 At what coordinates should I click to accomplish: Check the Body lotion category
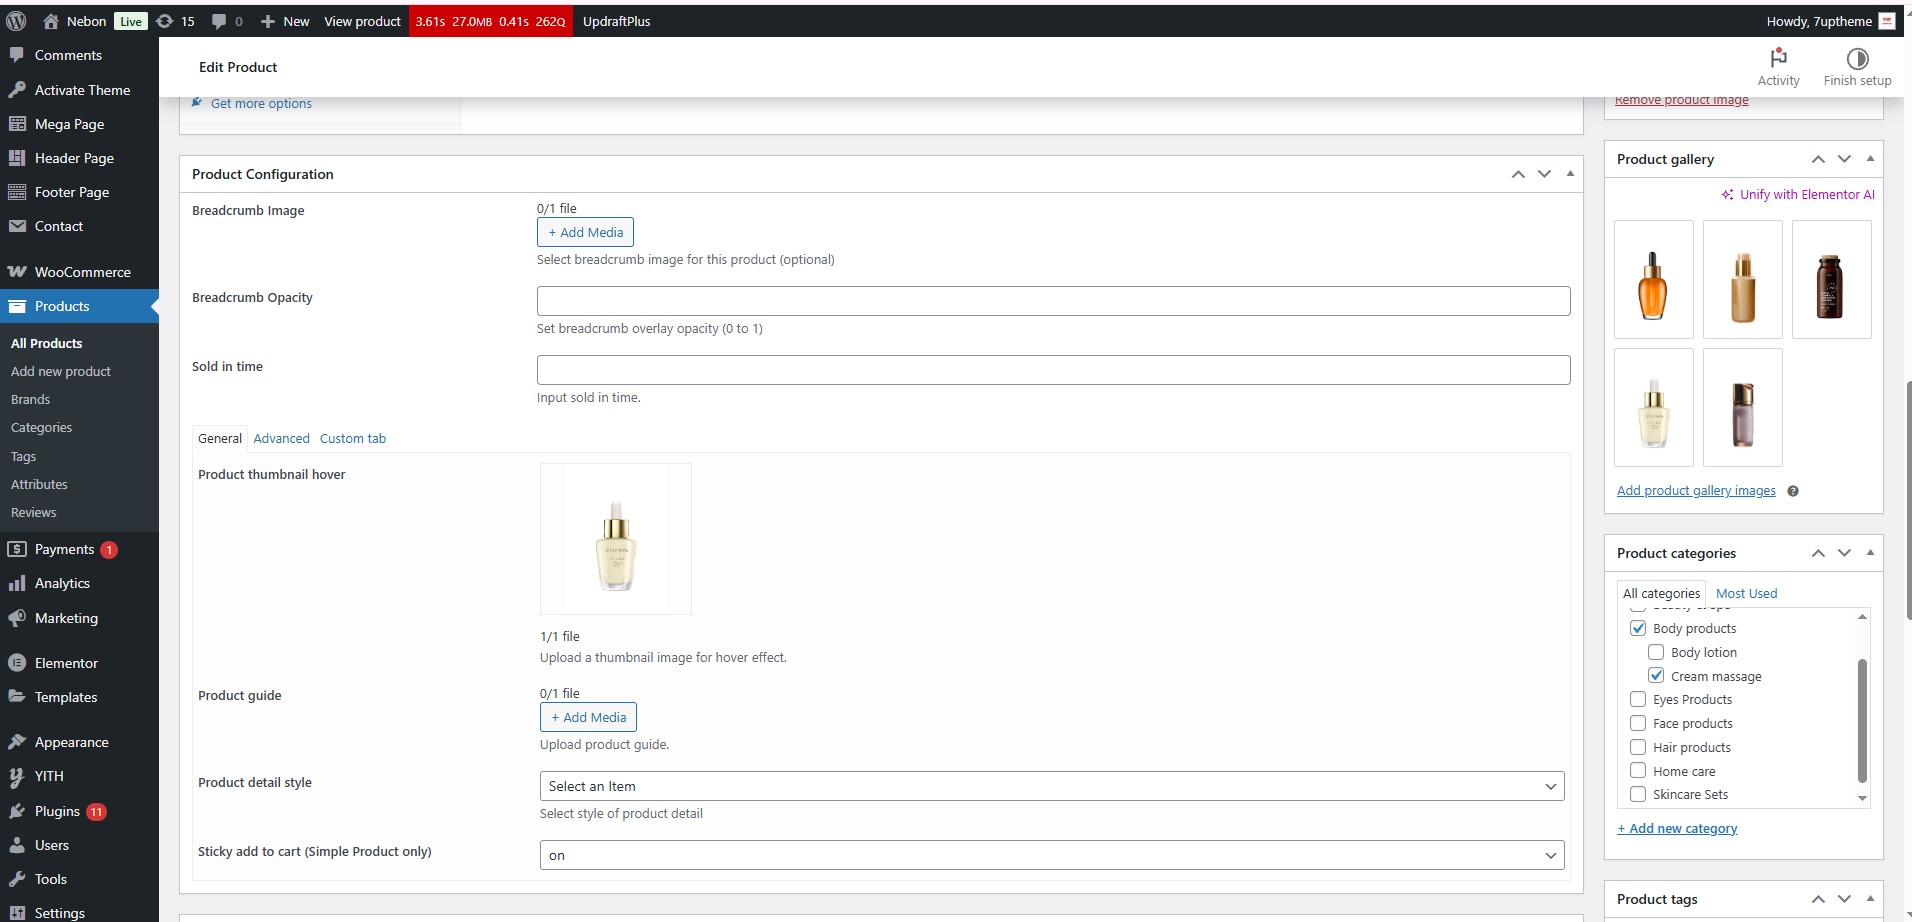point(1656,652)
